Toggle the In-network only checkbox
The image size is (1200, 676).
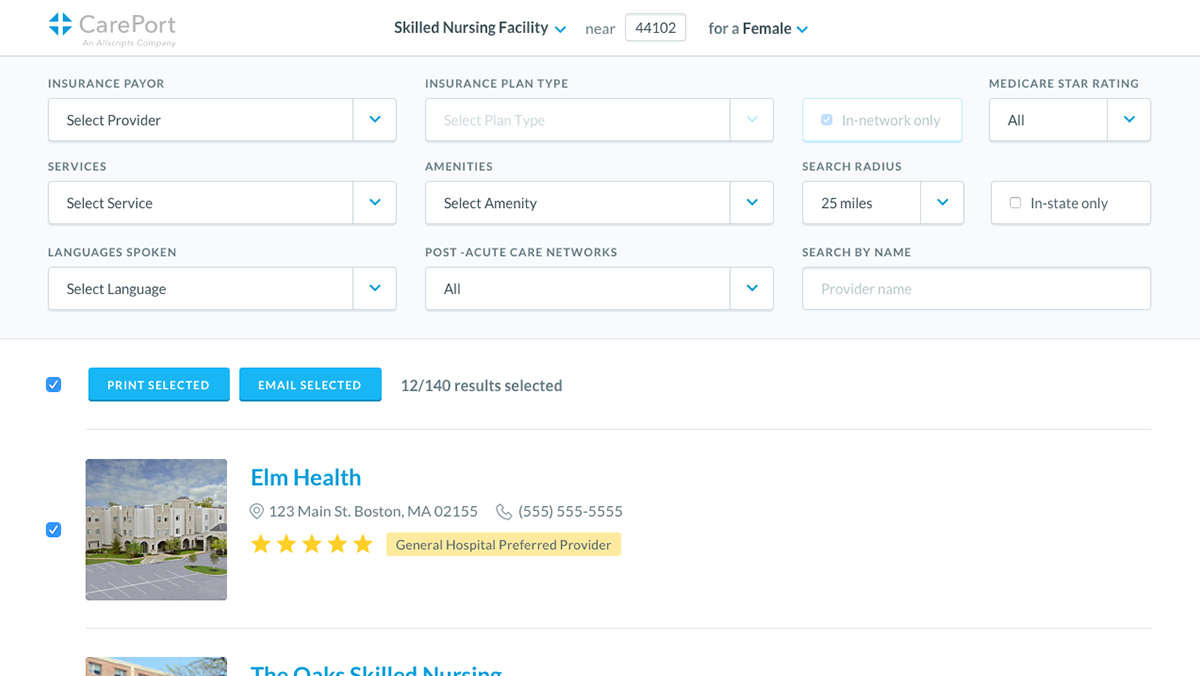pos(826,120)
